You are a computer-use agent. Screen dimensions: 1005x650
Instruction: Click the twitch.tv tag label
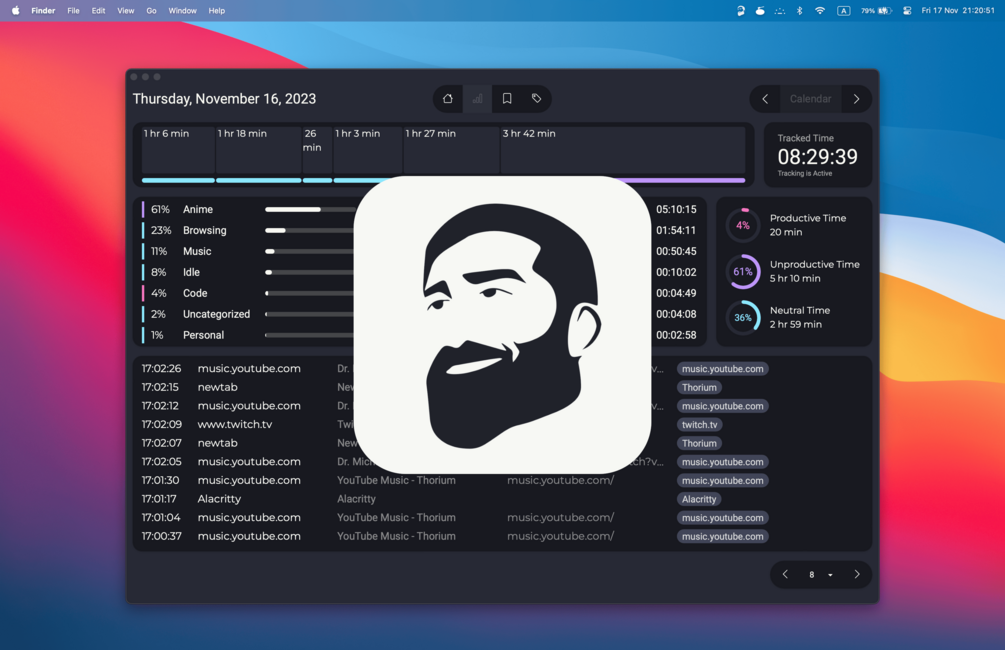[x=699, y=424]
